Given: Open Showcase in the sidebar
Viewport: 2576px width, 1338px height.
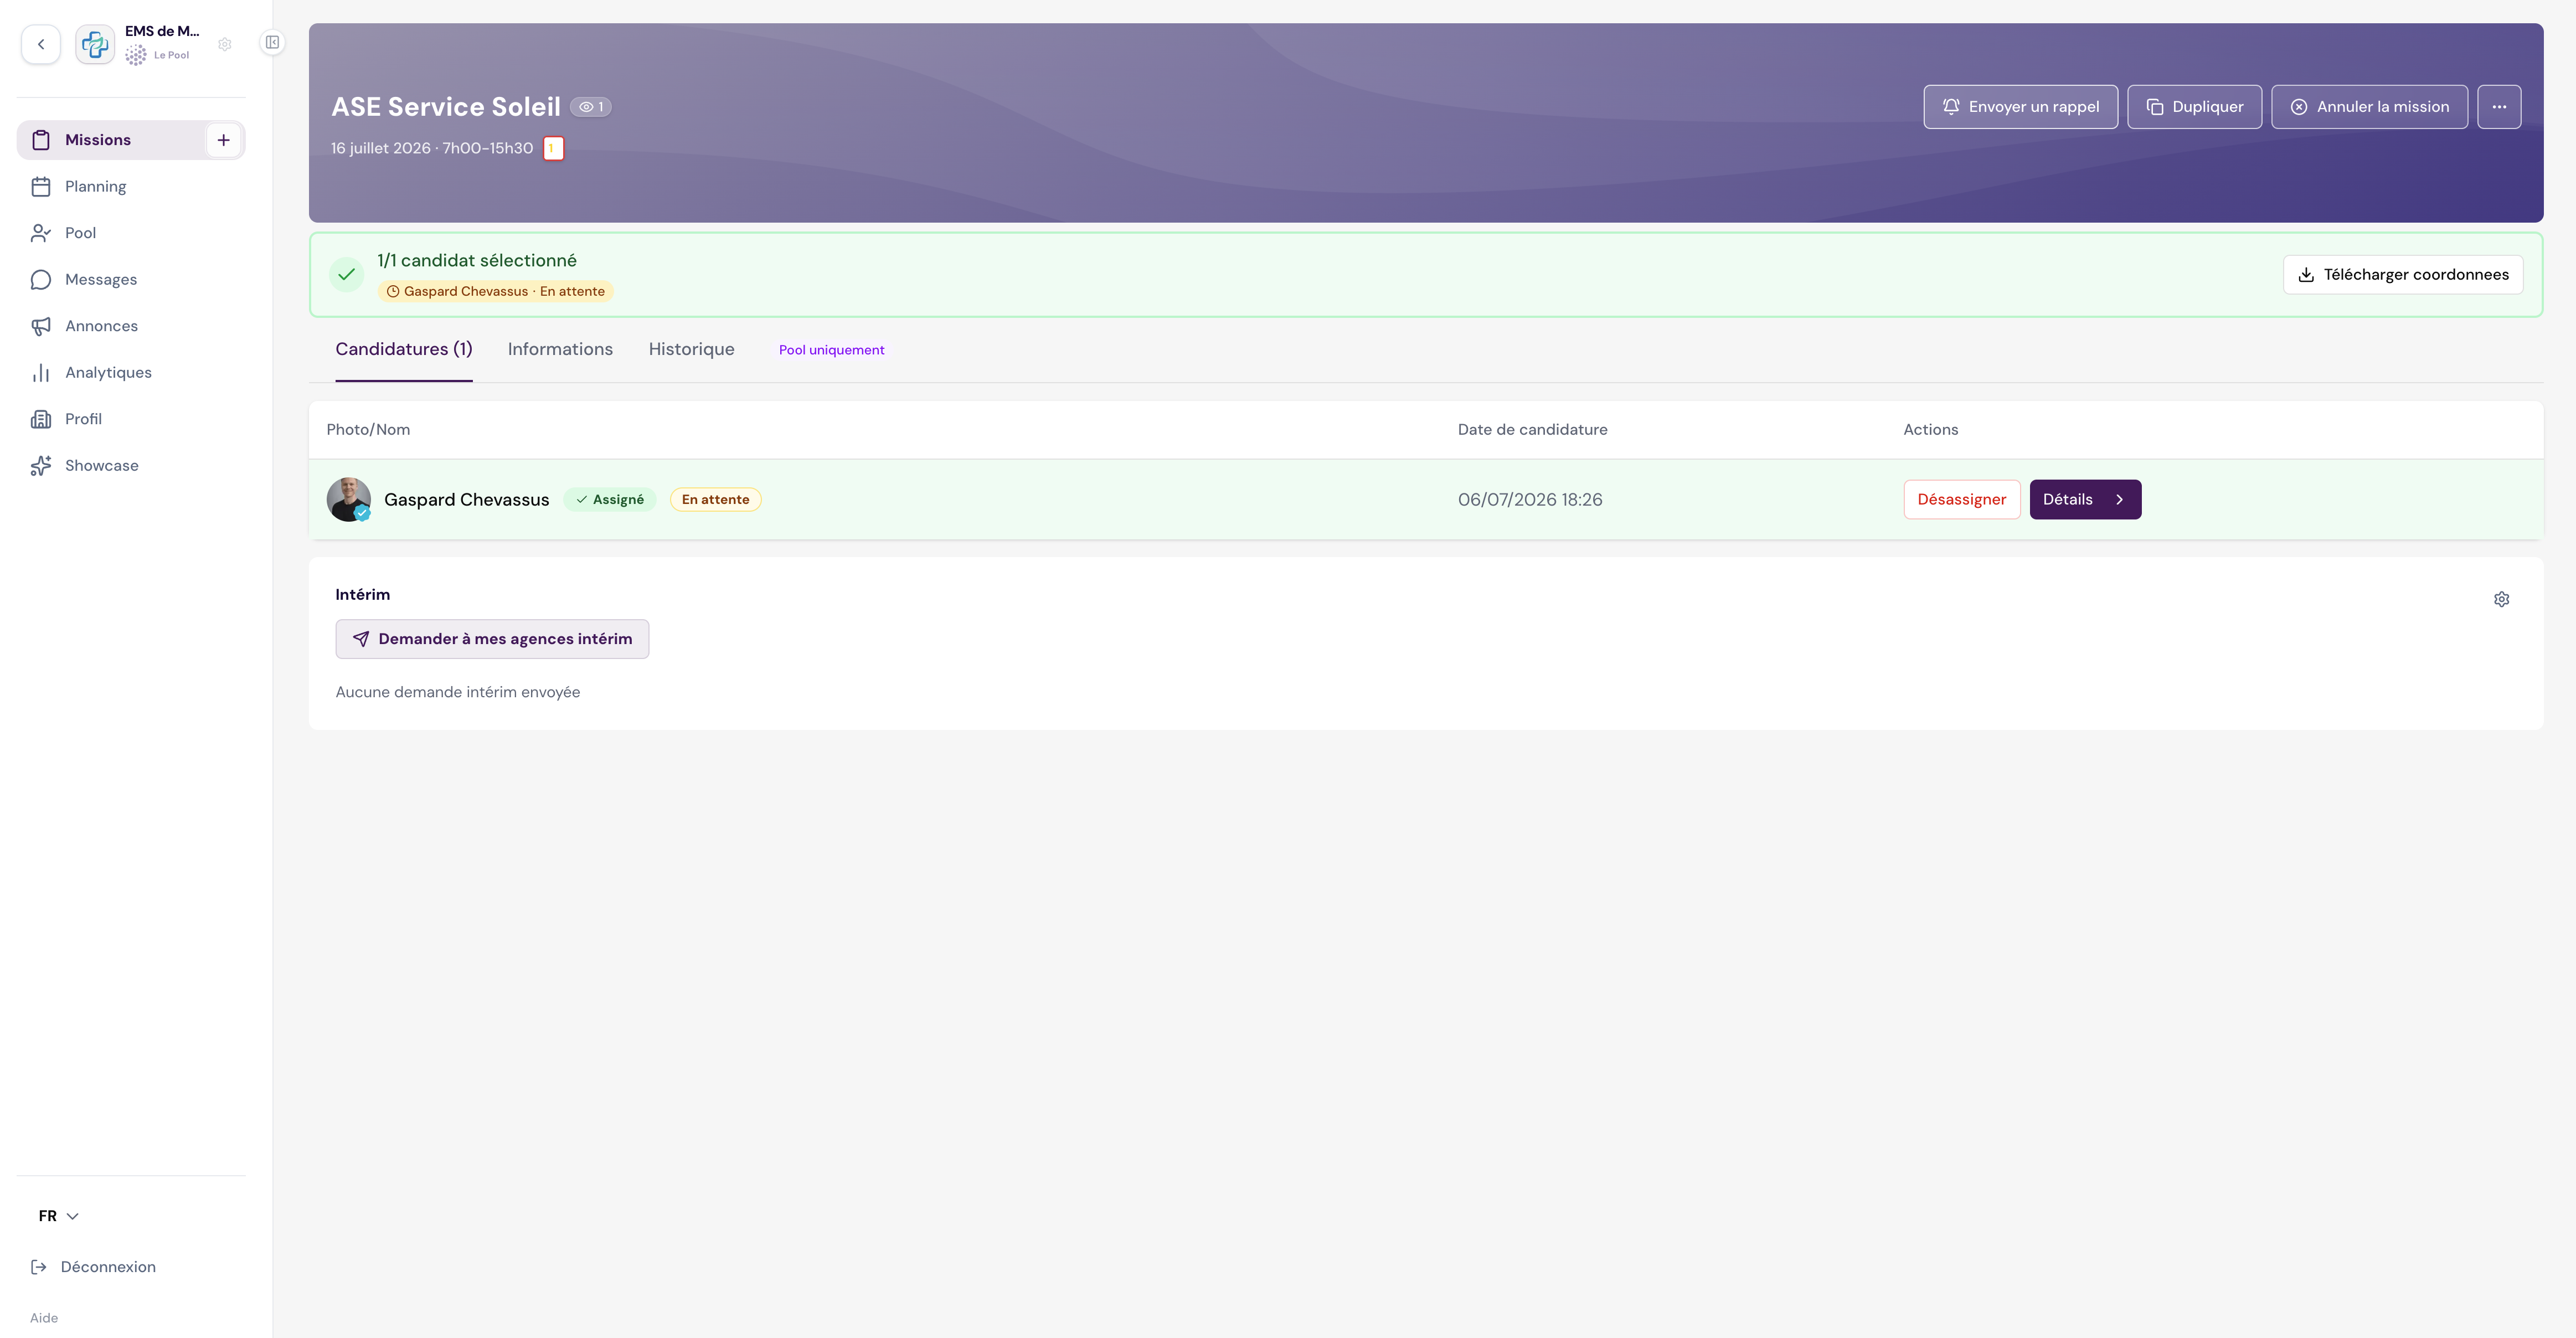Looking at the screenshot, I should pyautogui.click(x=131, y=466).
